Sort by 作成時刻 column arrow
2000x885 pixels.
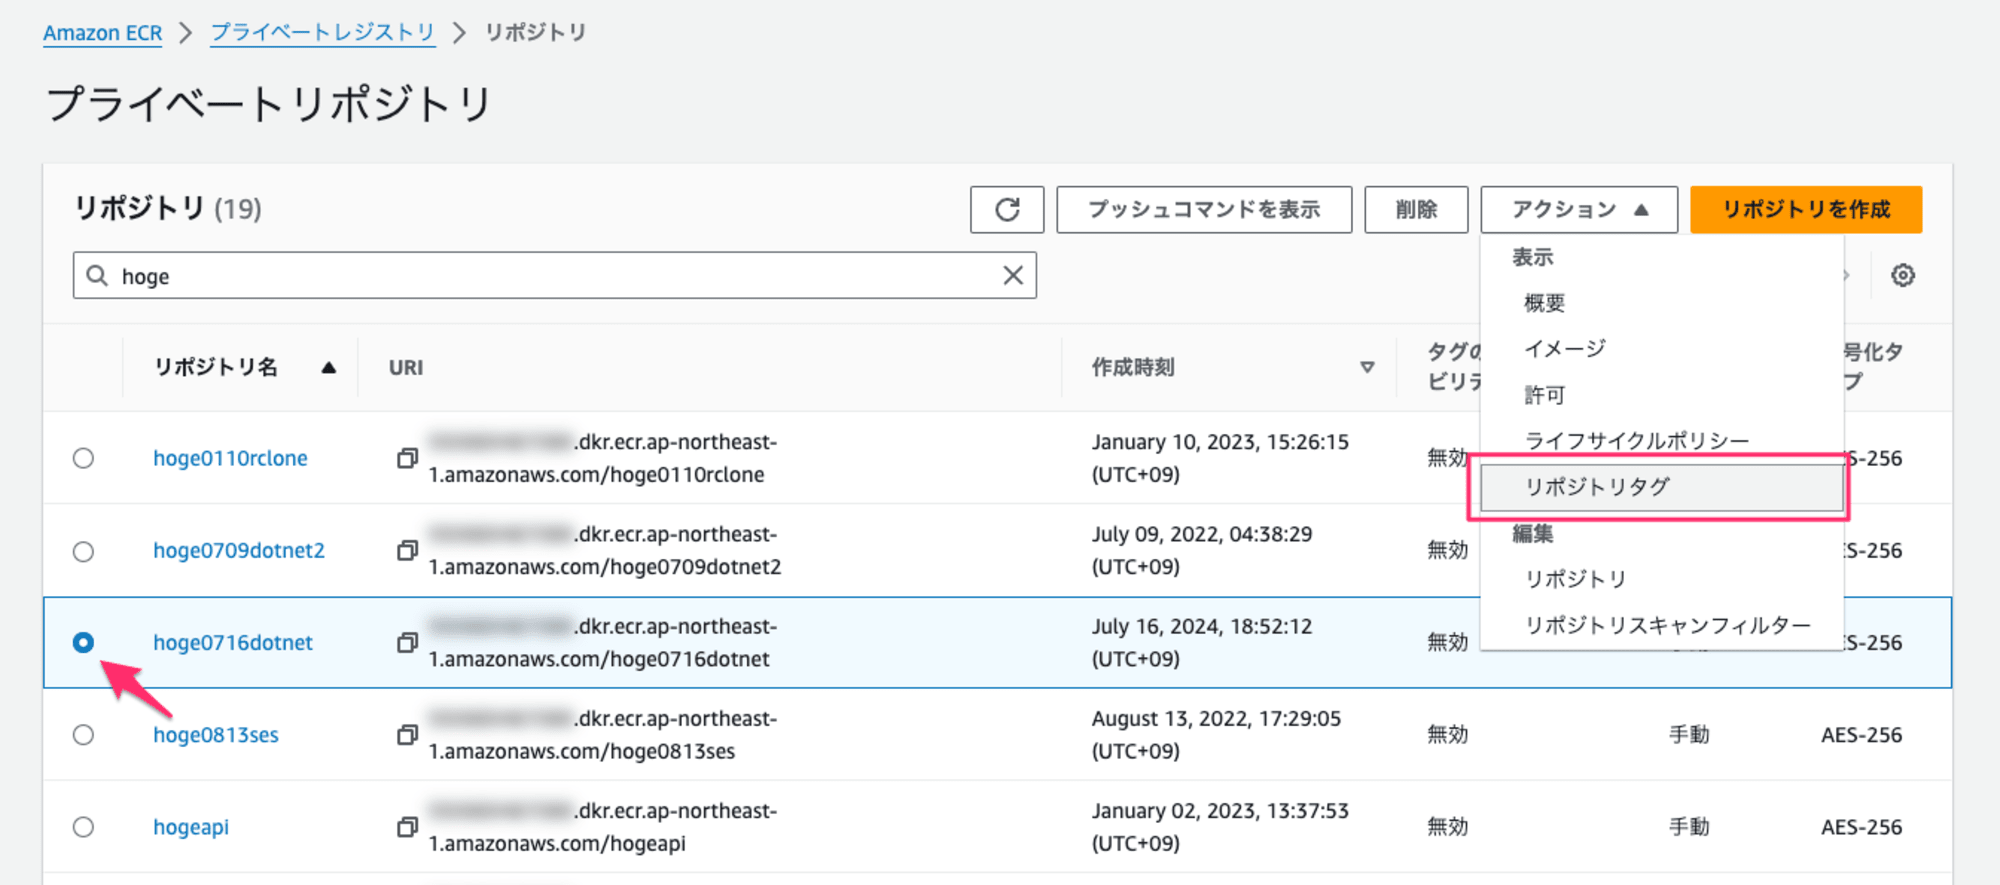(x=1367, y=368)
